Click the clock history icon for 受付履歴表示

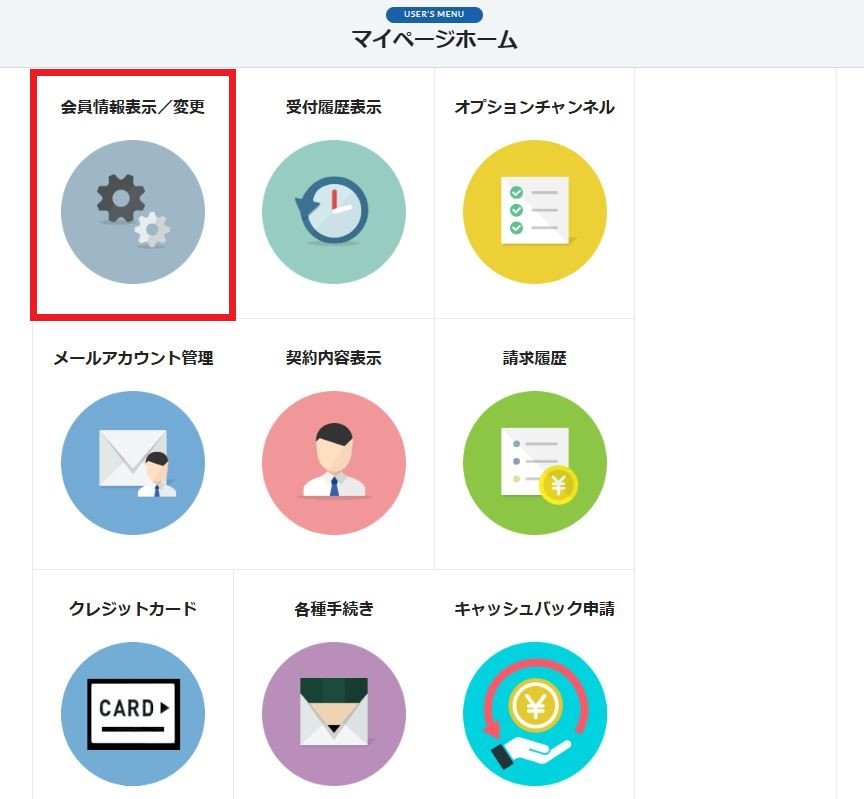[x=334, y=212]
